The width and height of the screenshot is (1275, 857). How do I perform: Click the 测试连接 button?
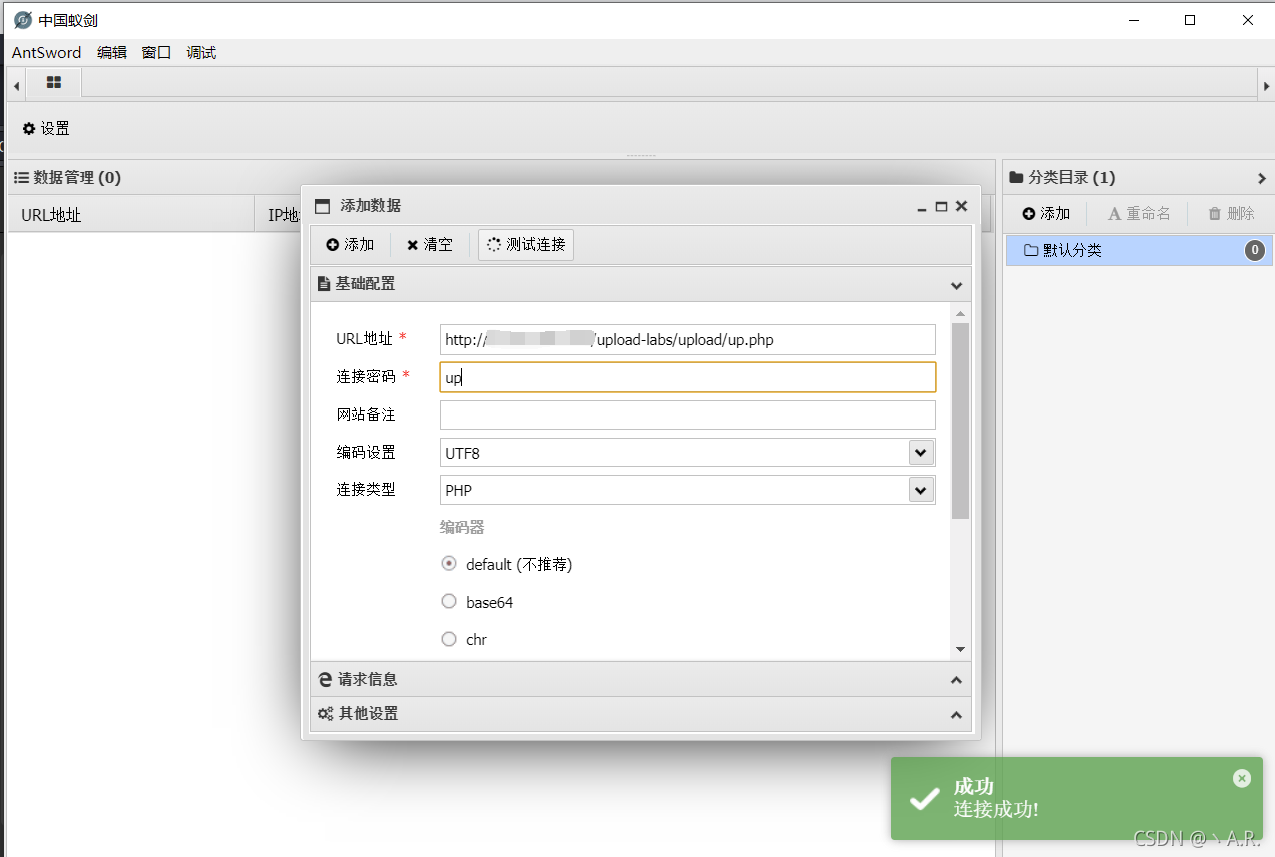[526, 245]
